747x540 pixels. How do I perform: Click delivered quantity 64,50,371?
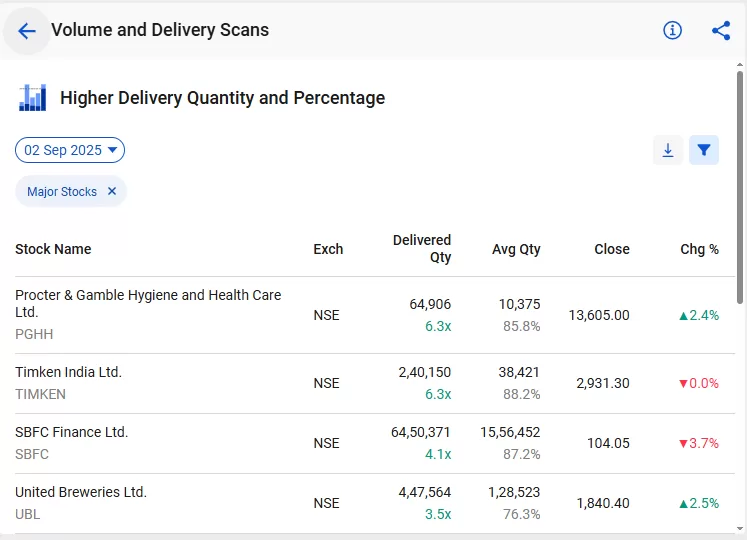click(x=421, y=432)
